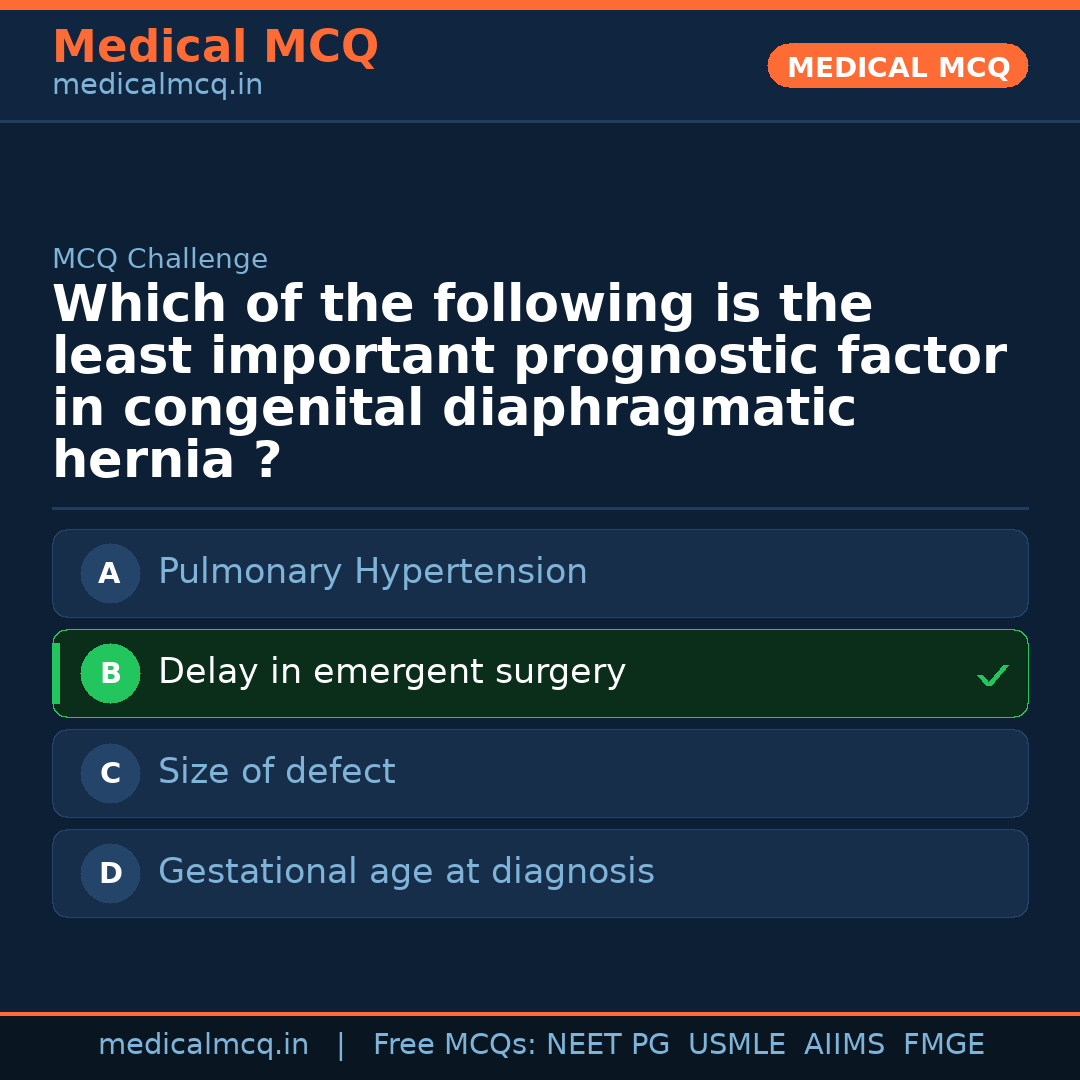Click the letter C circle icon

(110, 773)
